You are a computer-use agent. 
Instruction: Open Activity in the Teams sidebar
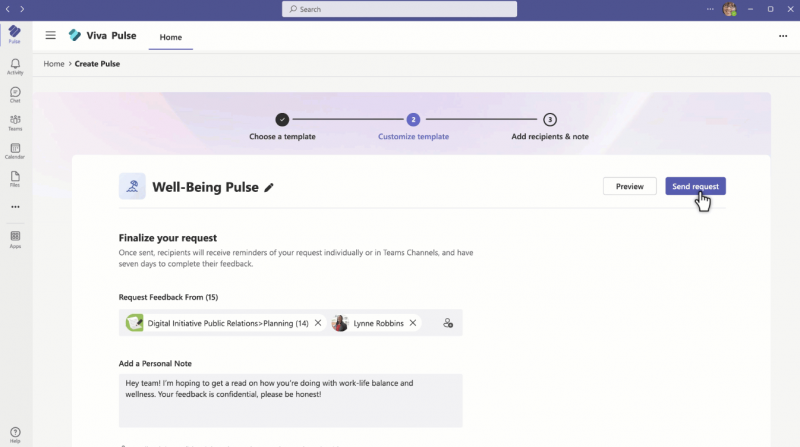[x=15, y=66]
